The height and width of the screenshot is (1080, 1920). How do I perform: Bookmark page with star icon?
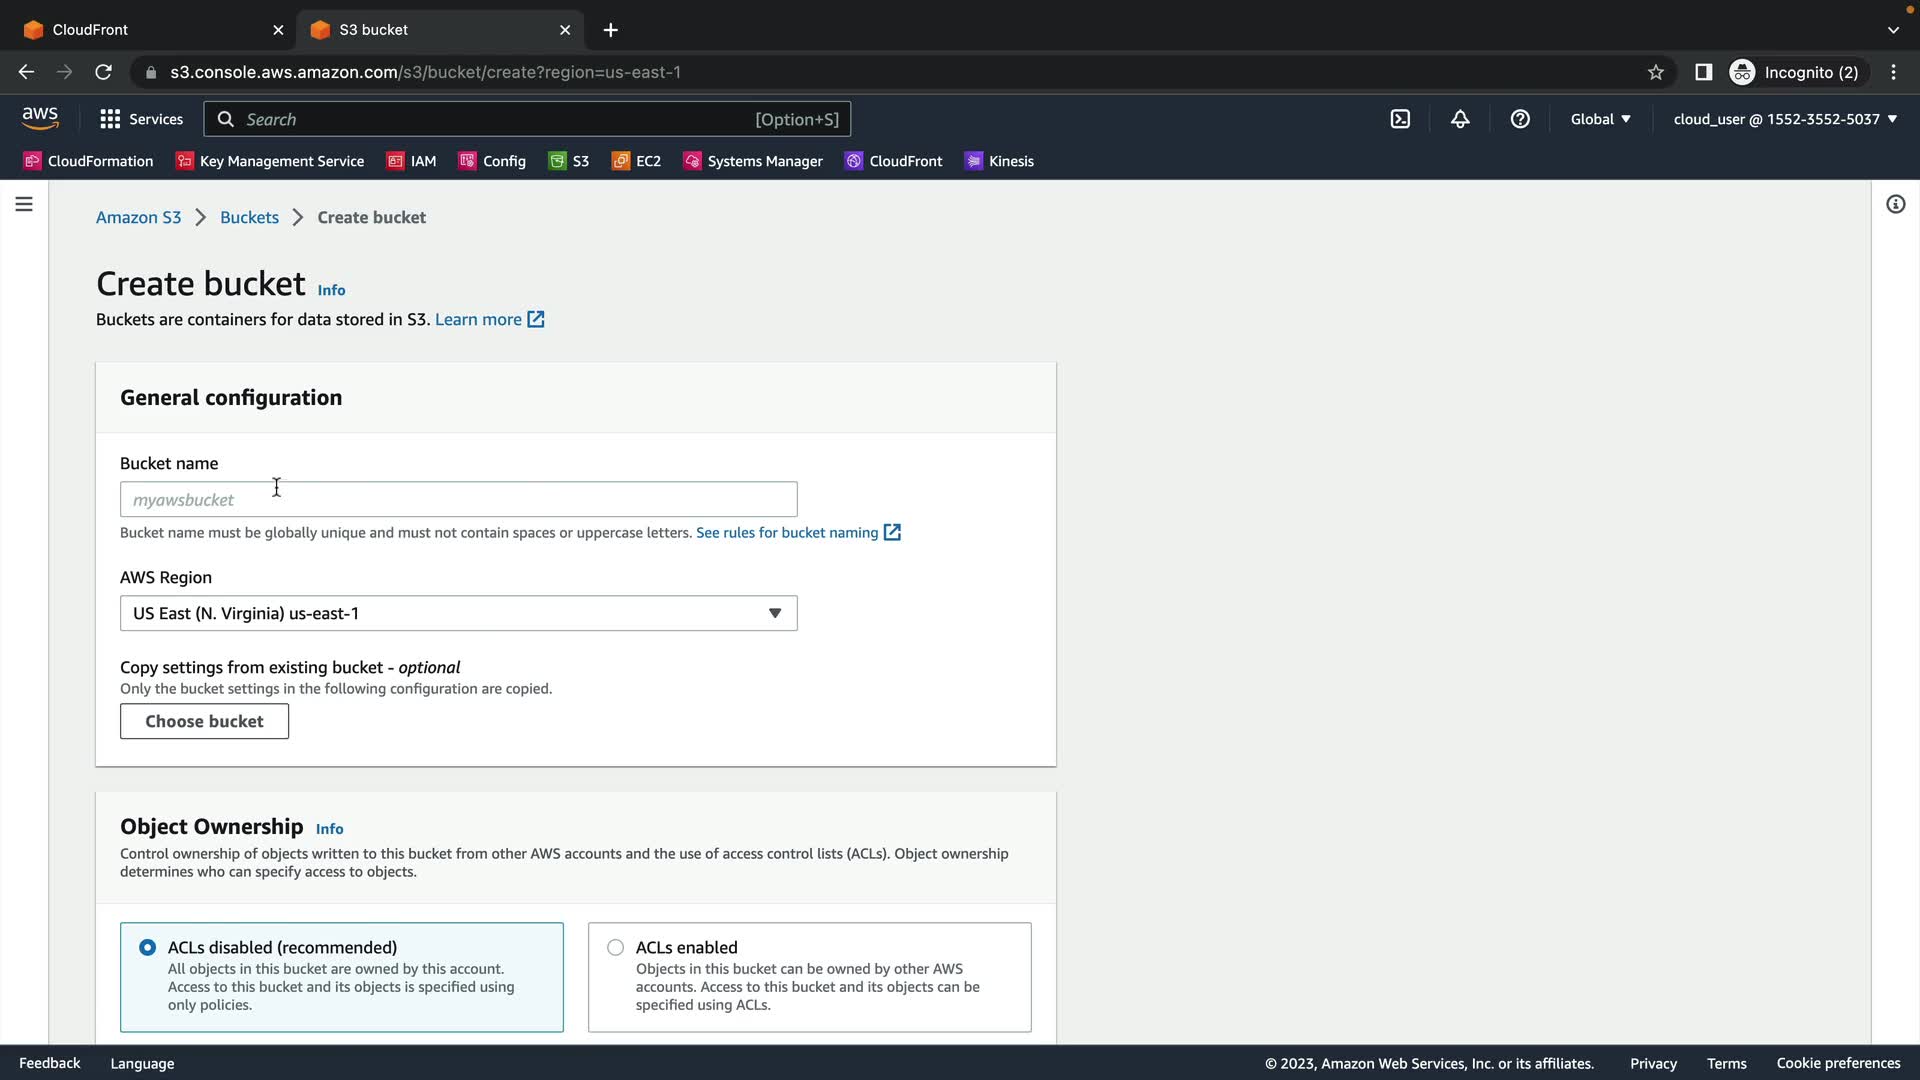[x=1656, y=72]
